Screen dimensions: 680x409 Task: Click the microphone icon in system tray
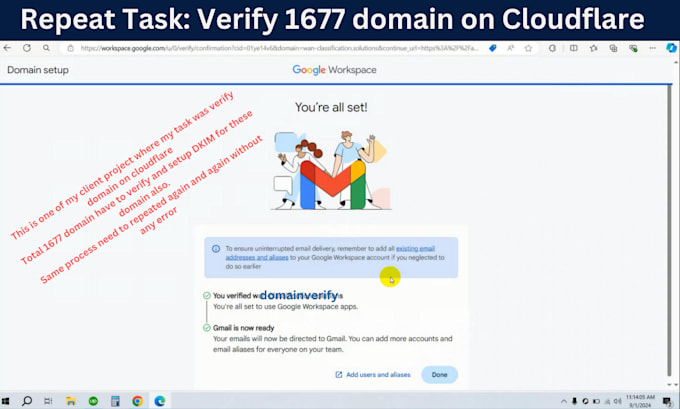pos(575,401)
